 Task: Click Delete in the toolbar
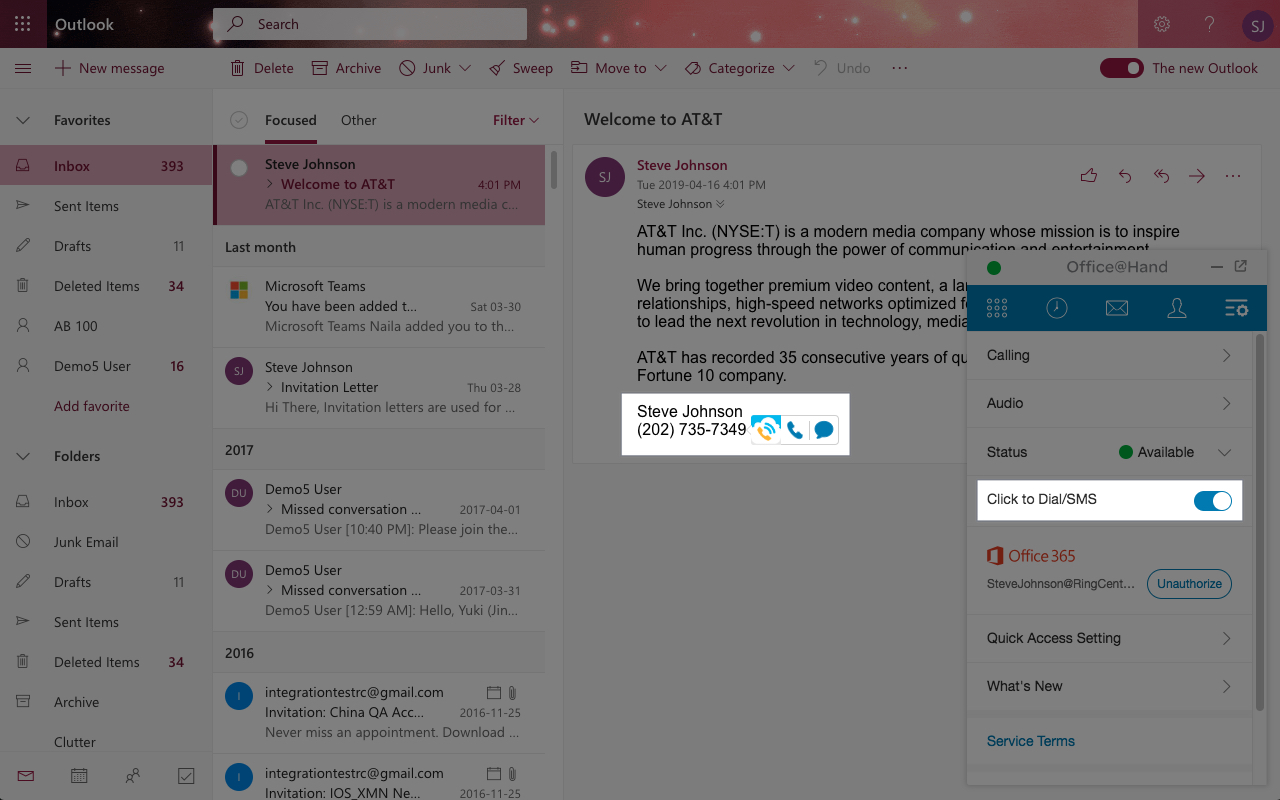pyautogui.click(x=262, y=68)
